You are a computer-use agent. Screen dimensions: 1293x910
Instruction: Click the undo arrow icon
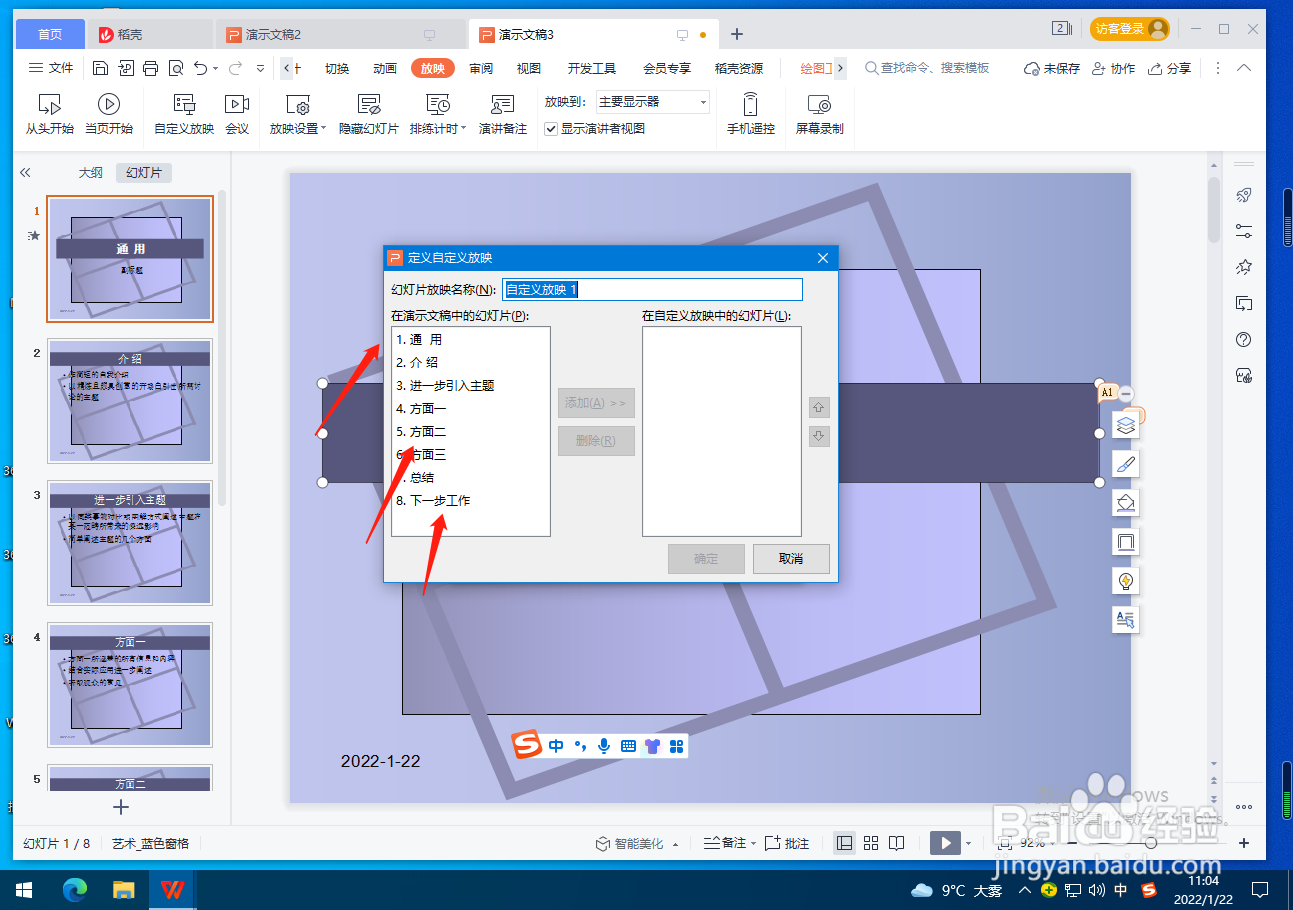(201, 68)
